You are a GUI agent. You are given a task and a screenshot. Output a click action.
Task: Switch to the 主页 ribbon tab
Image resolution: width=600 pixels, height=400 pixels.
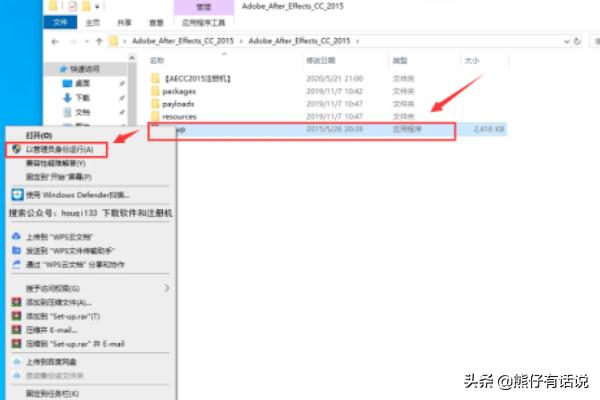click(x=92, y=23)
